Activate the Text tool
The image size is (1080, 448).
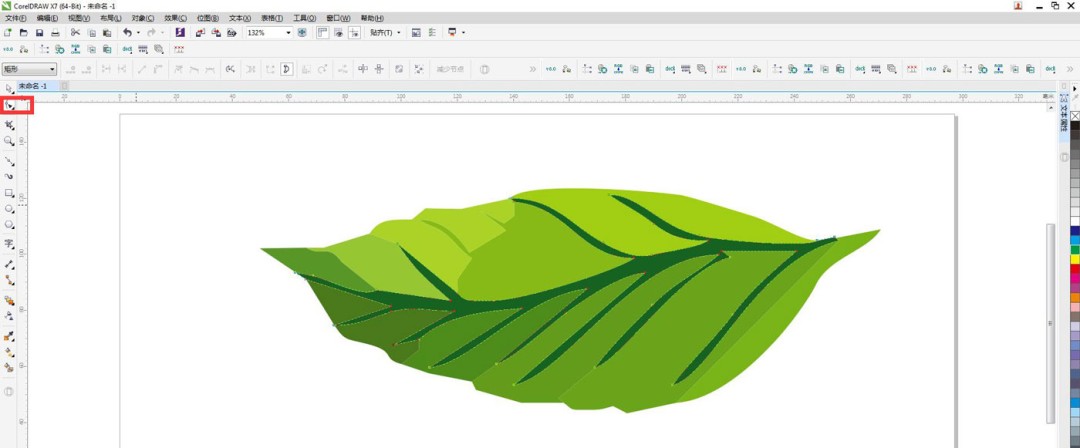pyautogui.click(x=10, y=244)
